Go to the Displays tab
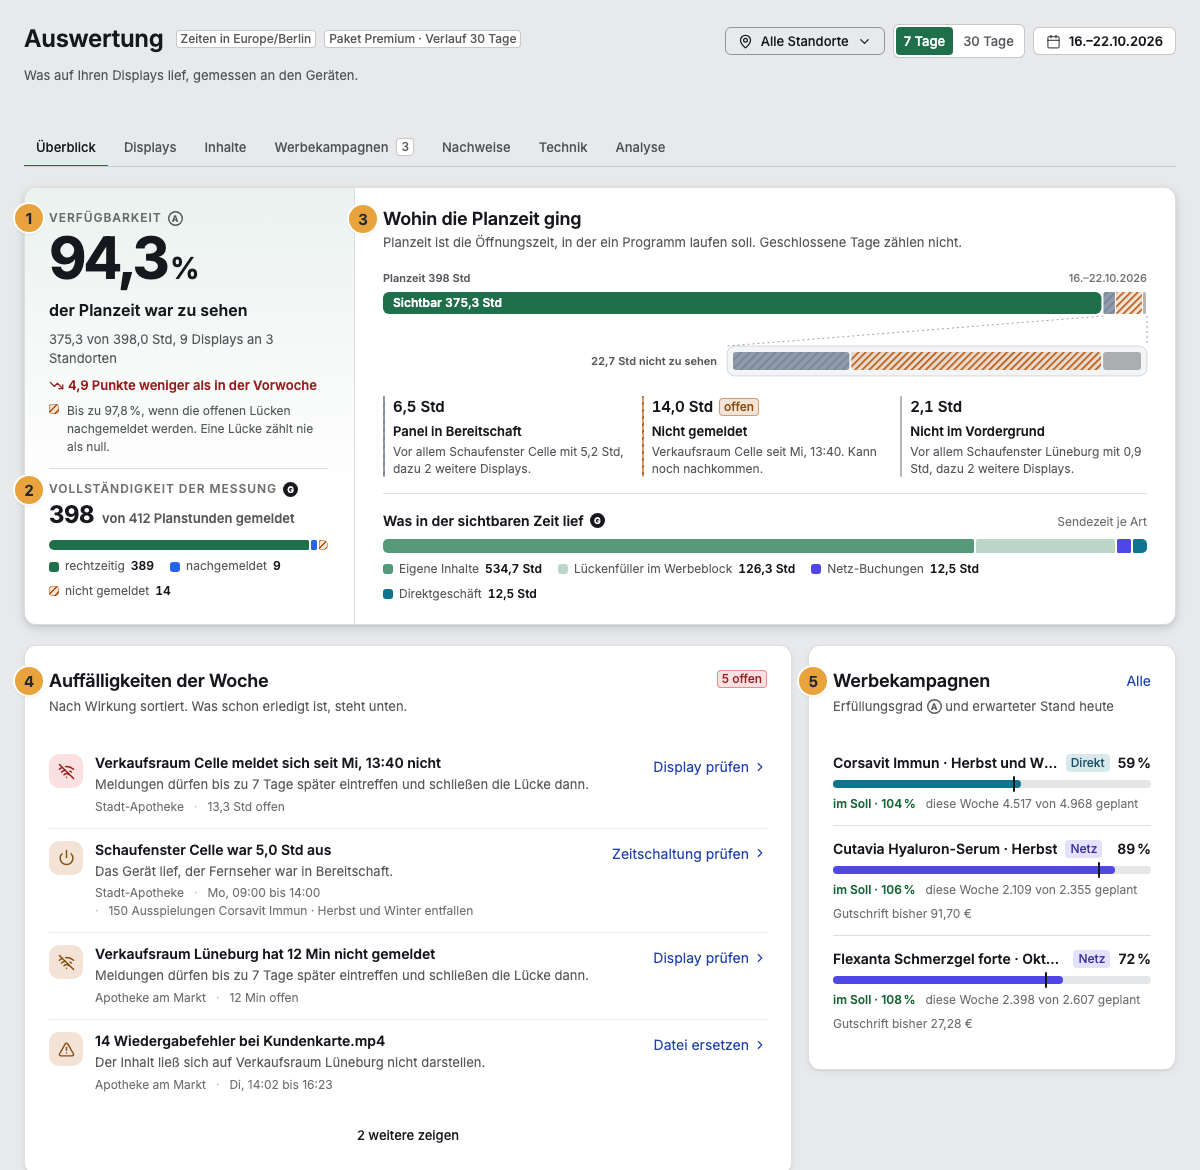Image resolution: width=1200 pixels, height=1170 pixels. point(150,147)
